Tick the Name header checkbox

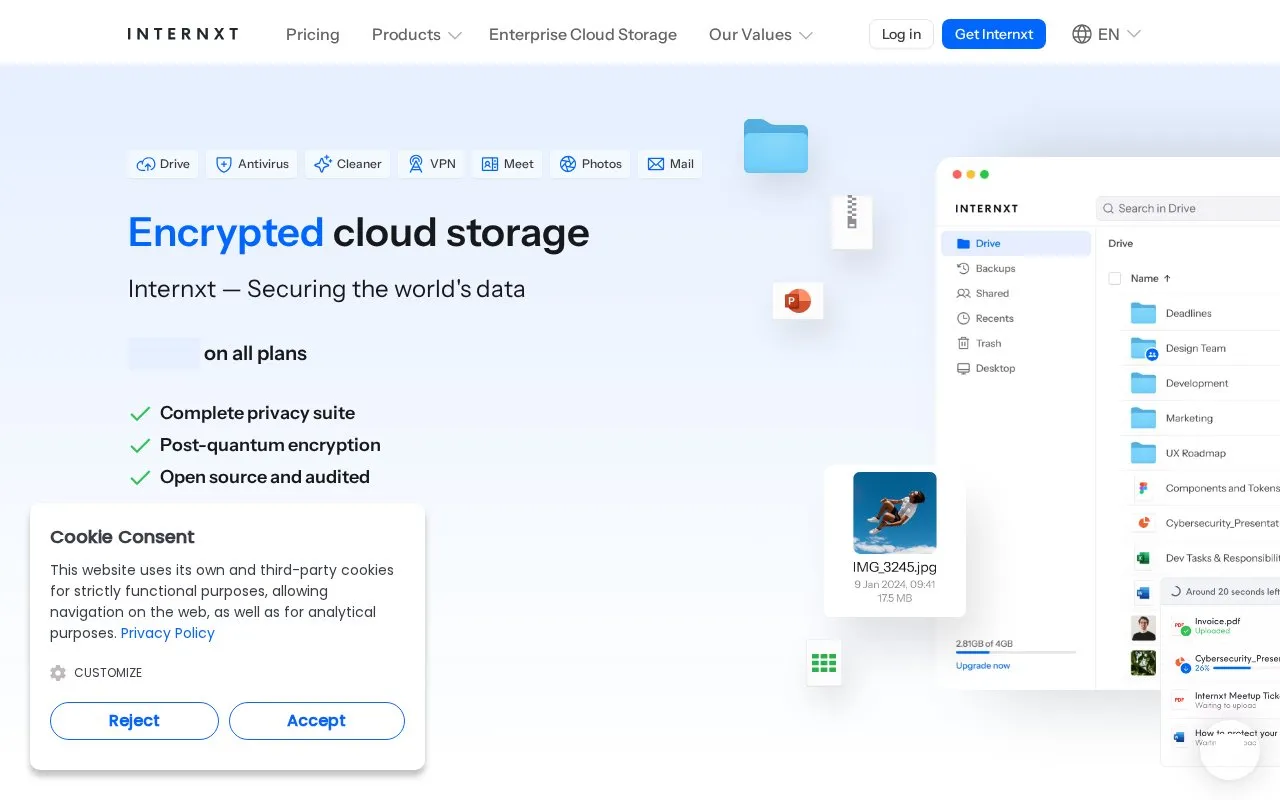point(1115,279)
